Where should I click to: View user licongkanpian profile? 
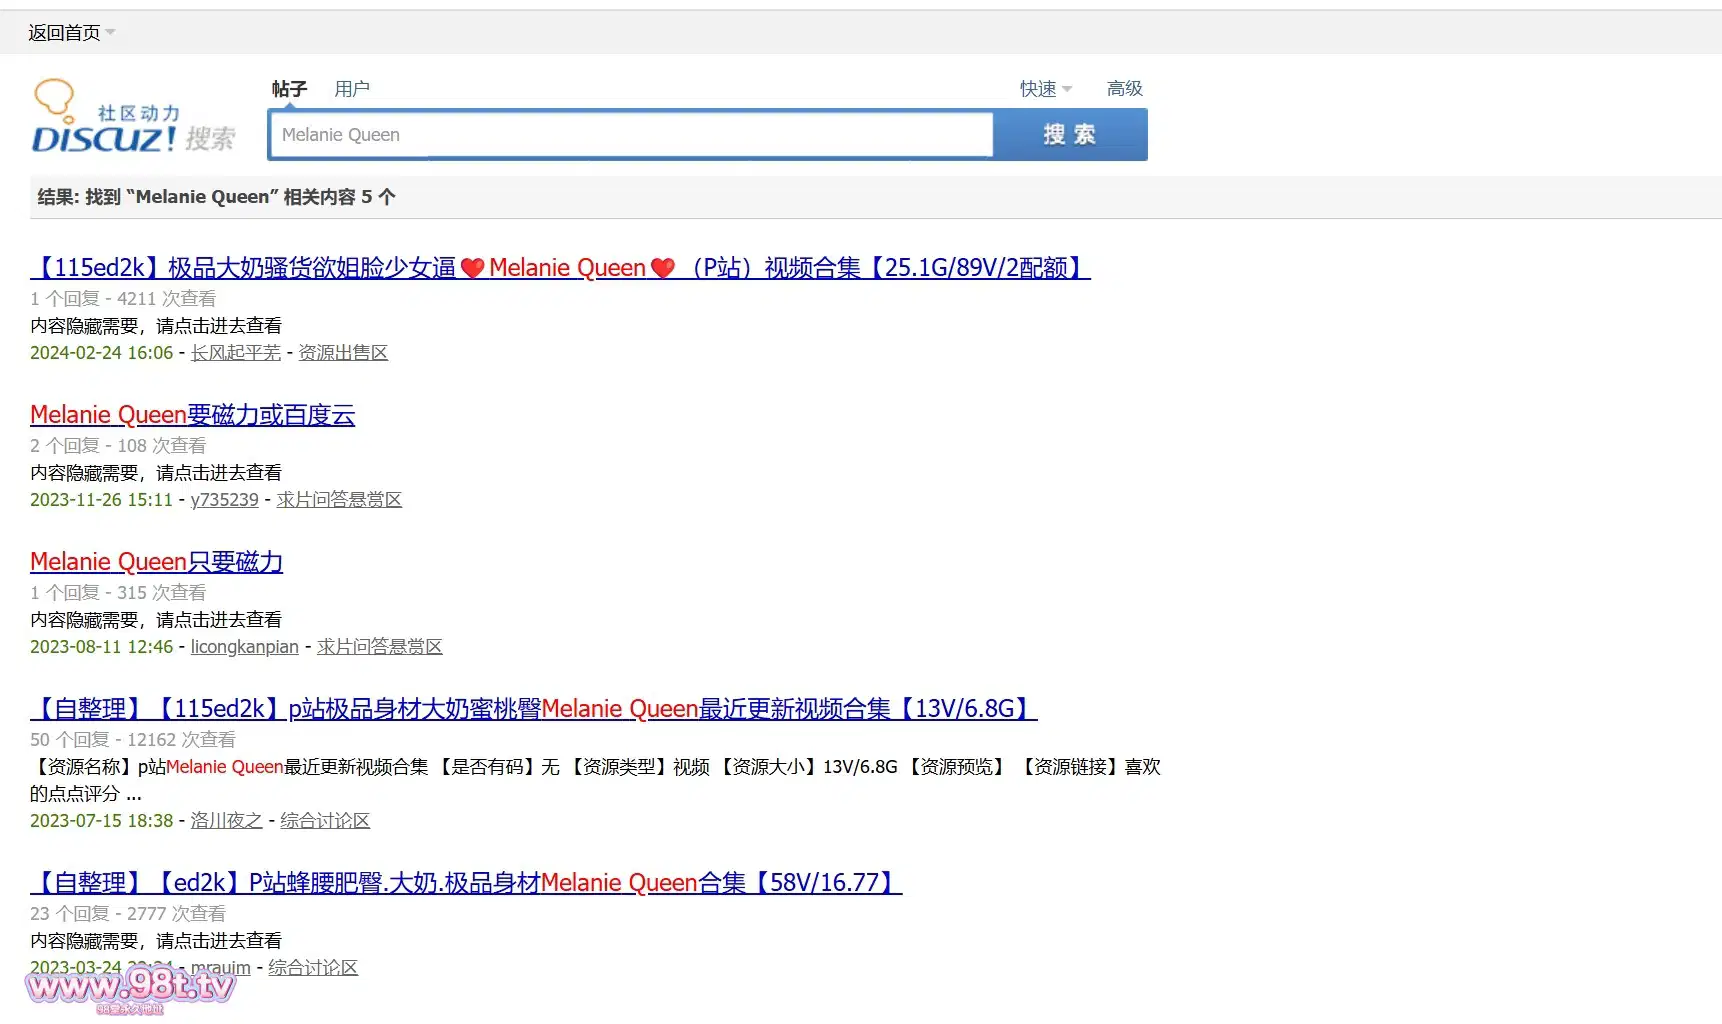click(245, 647)
